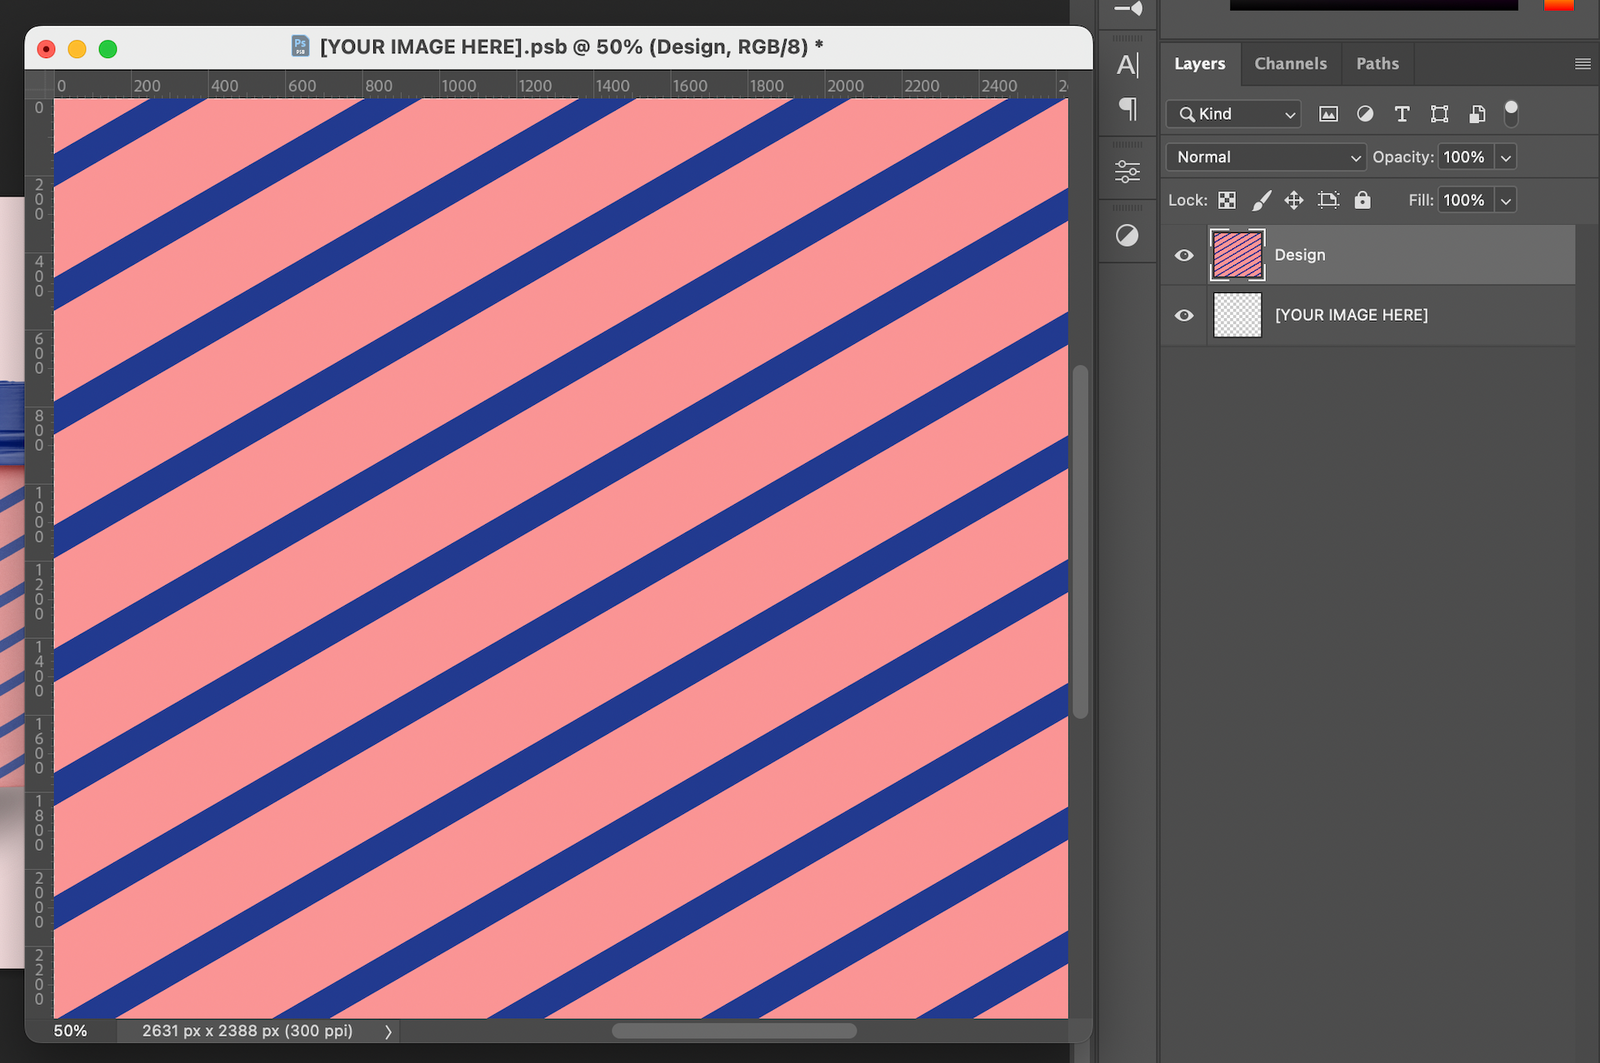Prevent artboard auto-nesting lock icon
Viewport: 1600px width, 1063px height.
[1328, 200]
